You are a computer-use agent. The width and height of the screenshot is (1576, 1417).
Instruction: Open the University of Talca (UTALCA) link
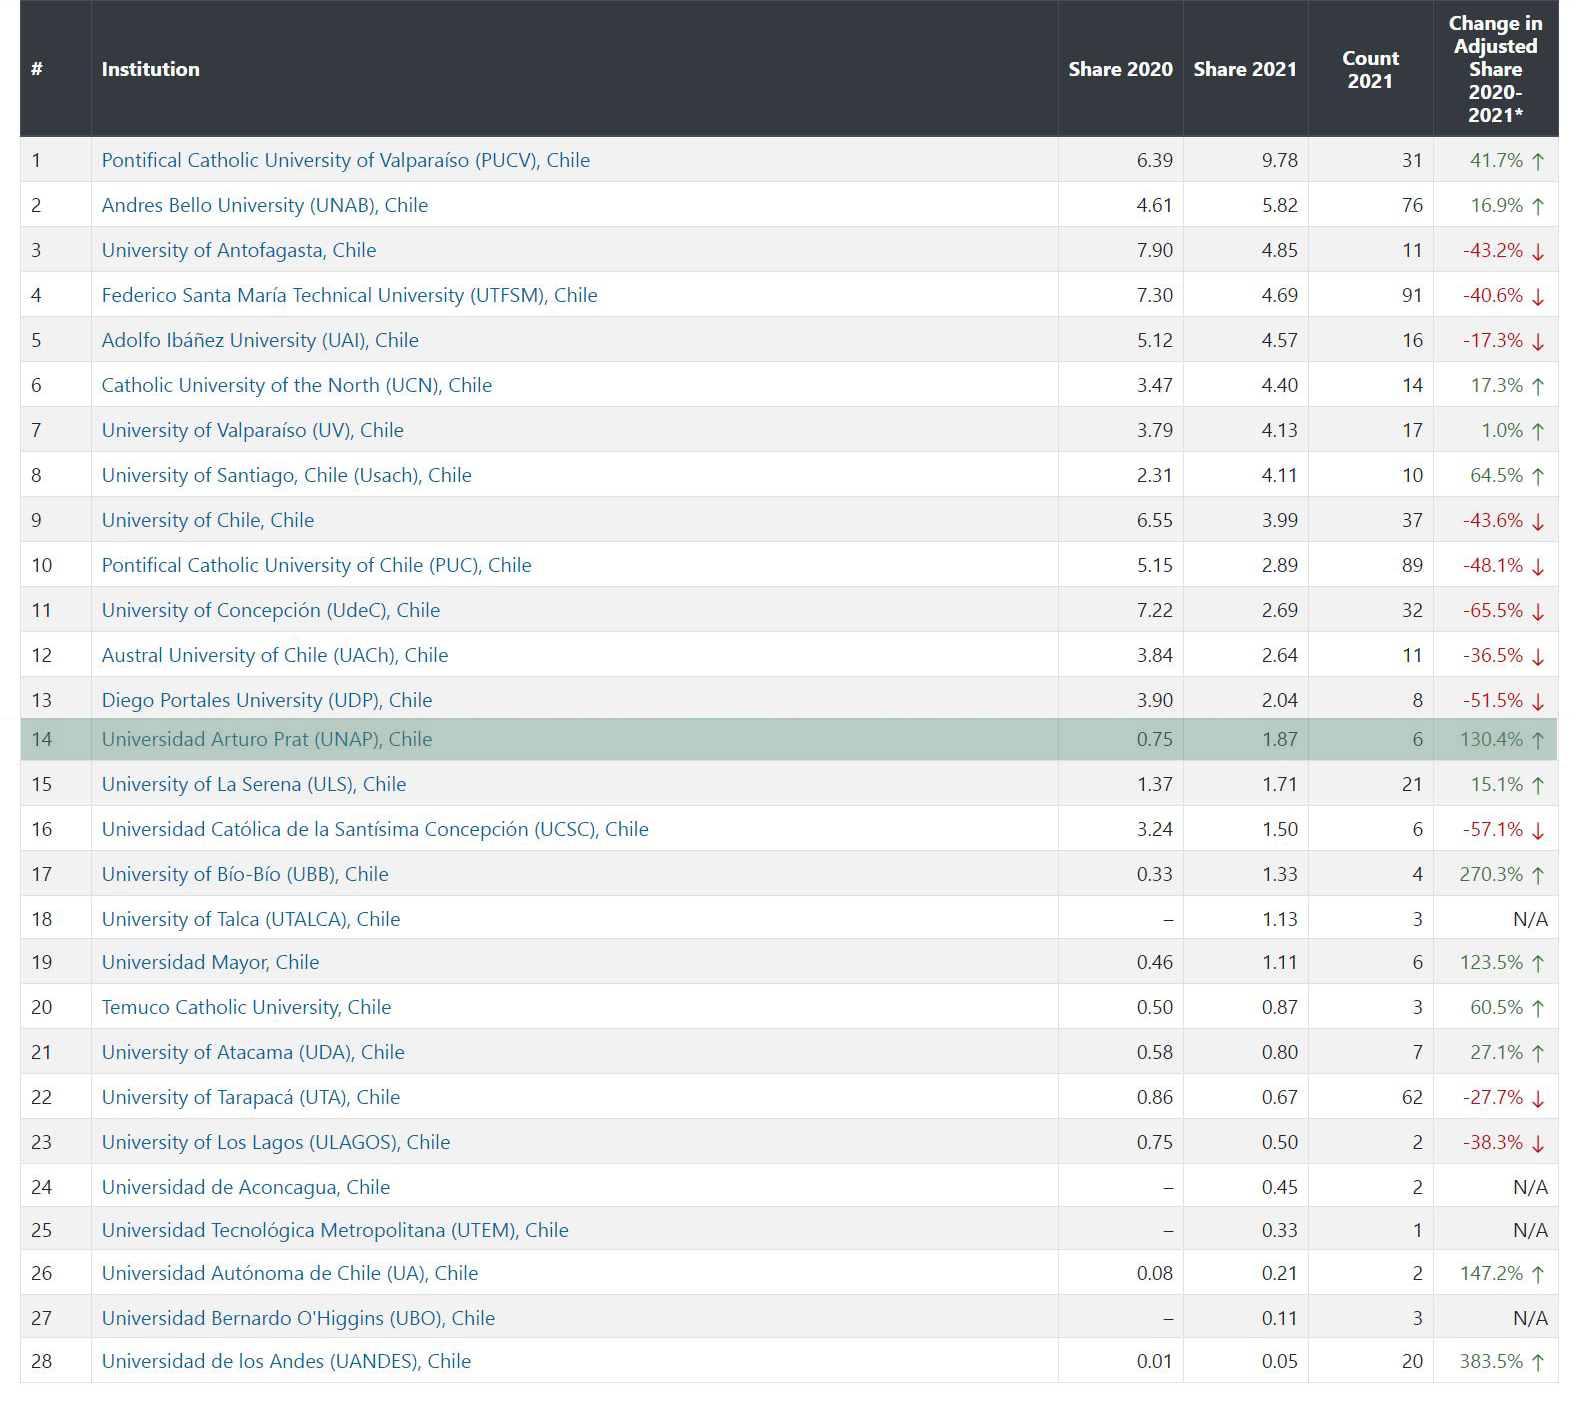250,919
